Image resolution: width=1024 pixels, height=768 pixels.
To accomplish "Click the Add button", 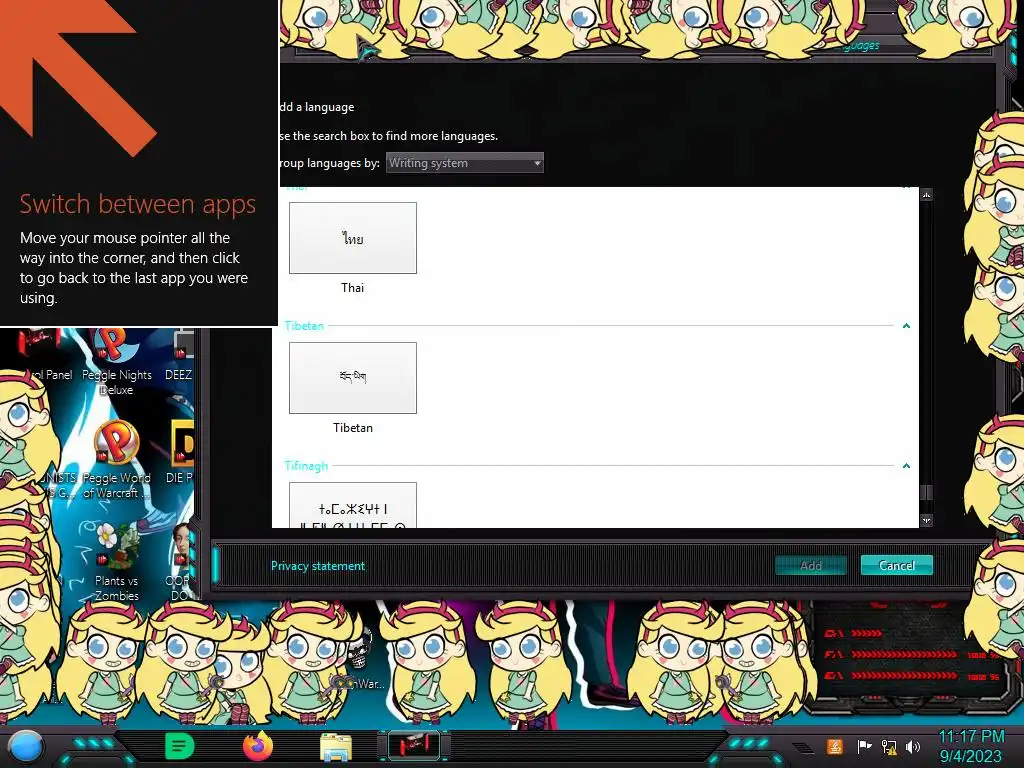I will [810, 565].
